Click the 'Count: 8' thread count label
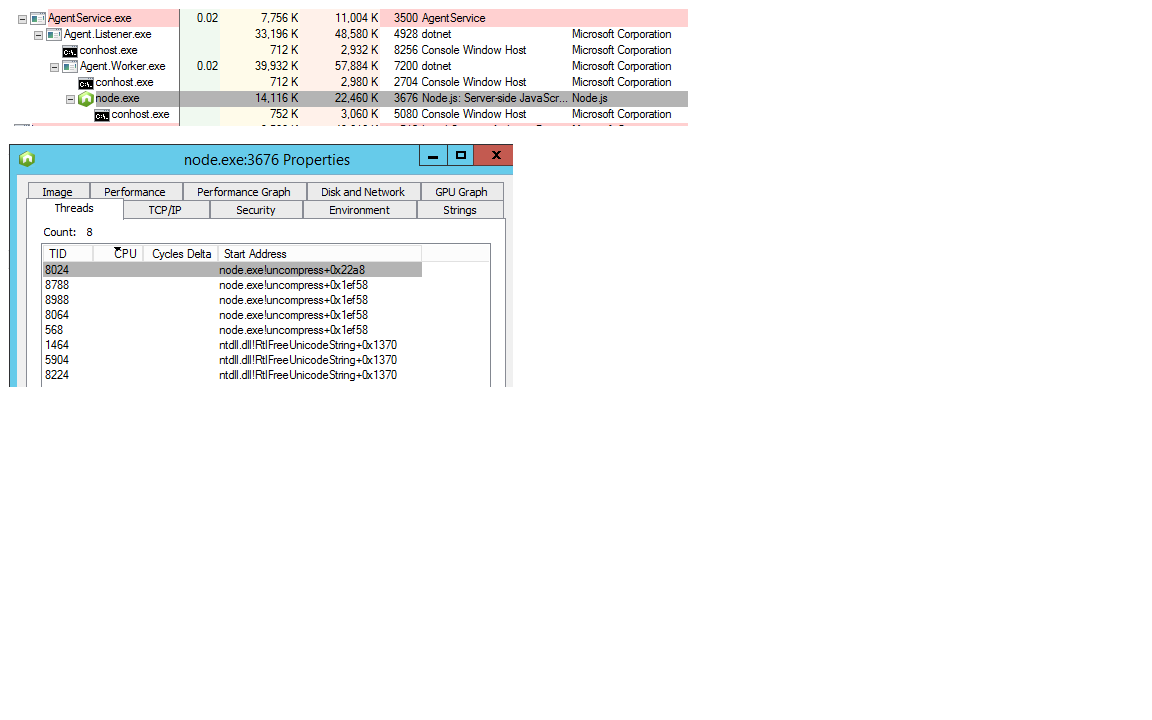The width and height of the screenshot is (1152, 720). pyautogui.click(x=68, y=232)
